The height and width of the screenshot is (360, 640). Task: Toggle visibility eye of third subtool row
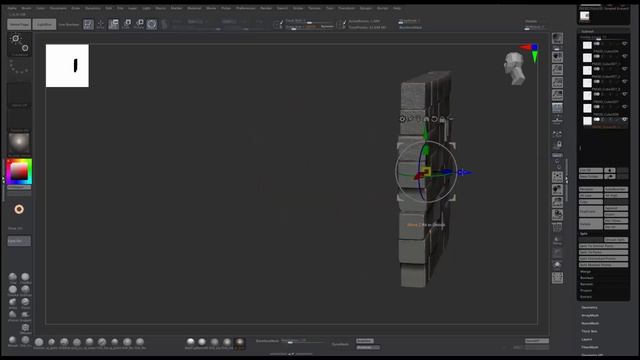tap(624, 69)
